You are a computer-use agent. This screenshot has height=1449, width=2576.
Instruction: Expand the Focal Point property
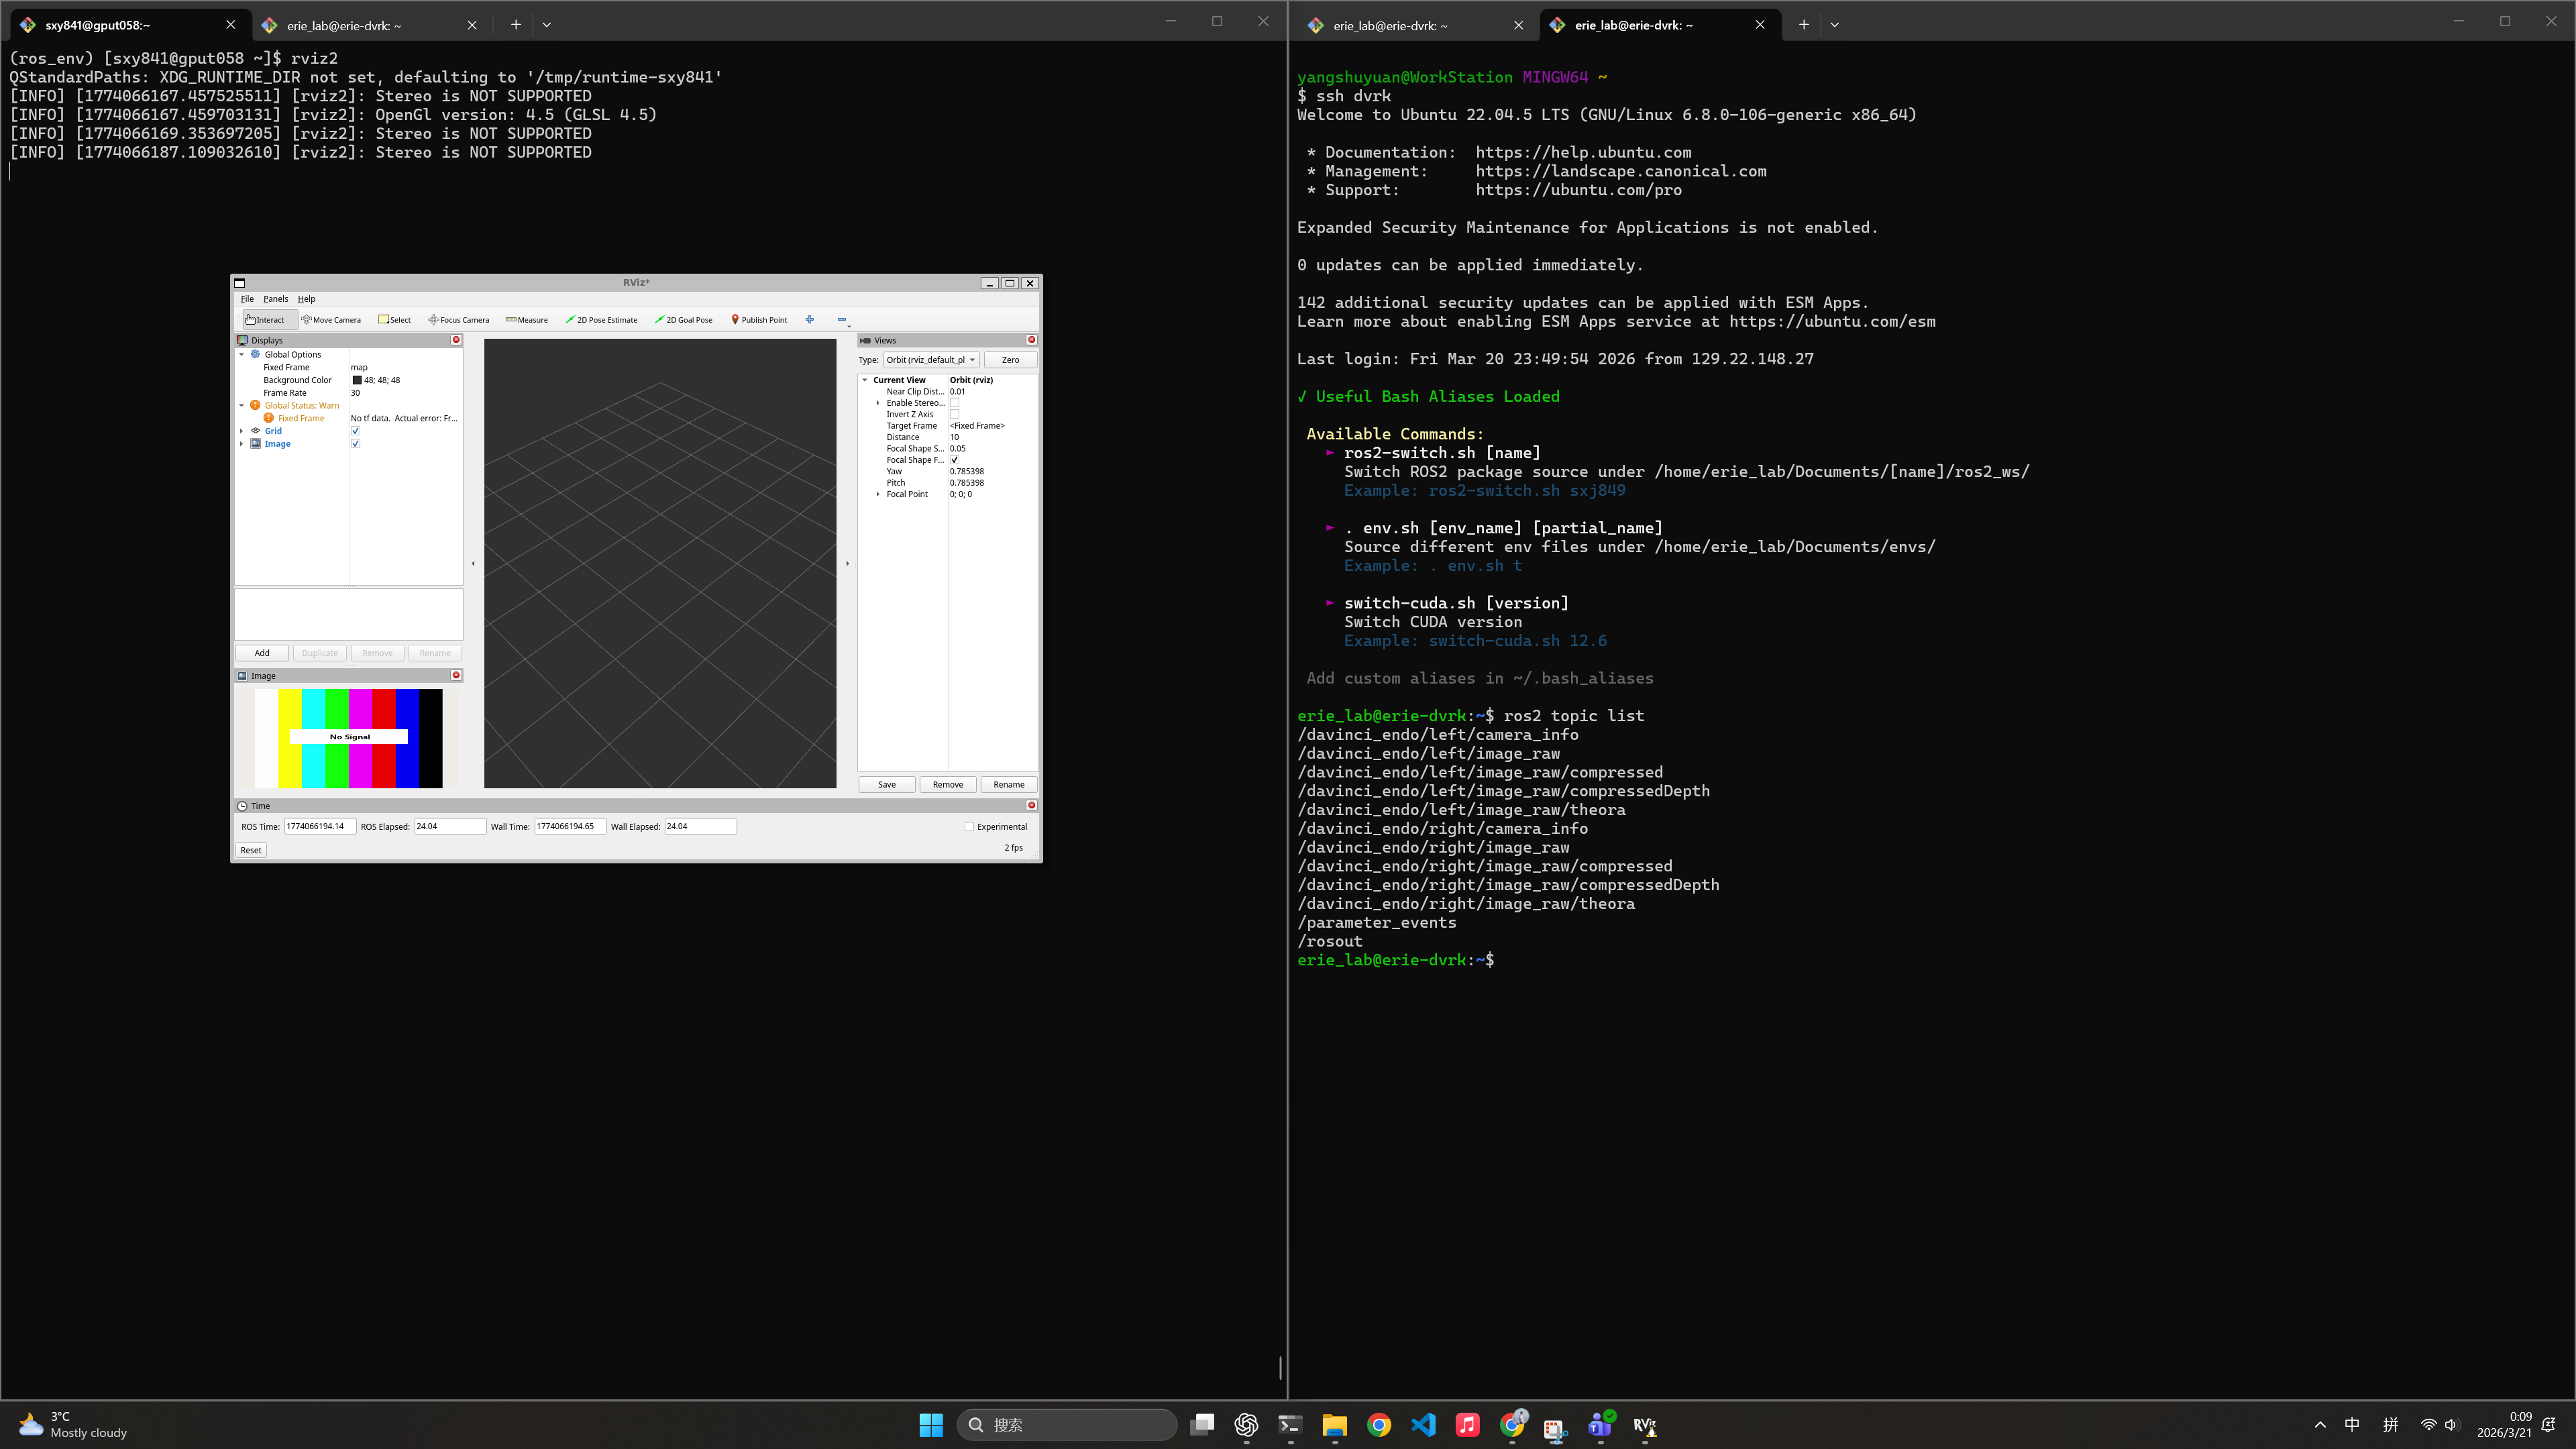point(878,494)
